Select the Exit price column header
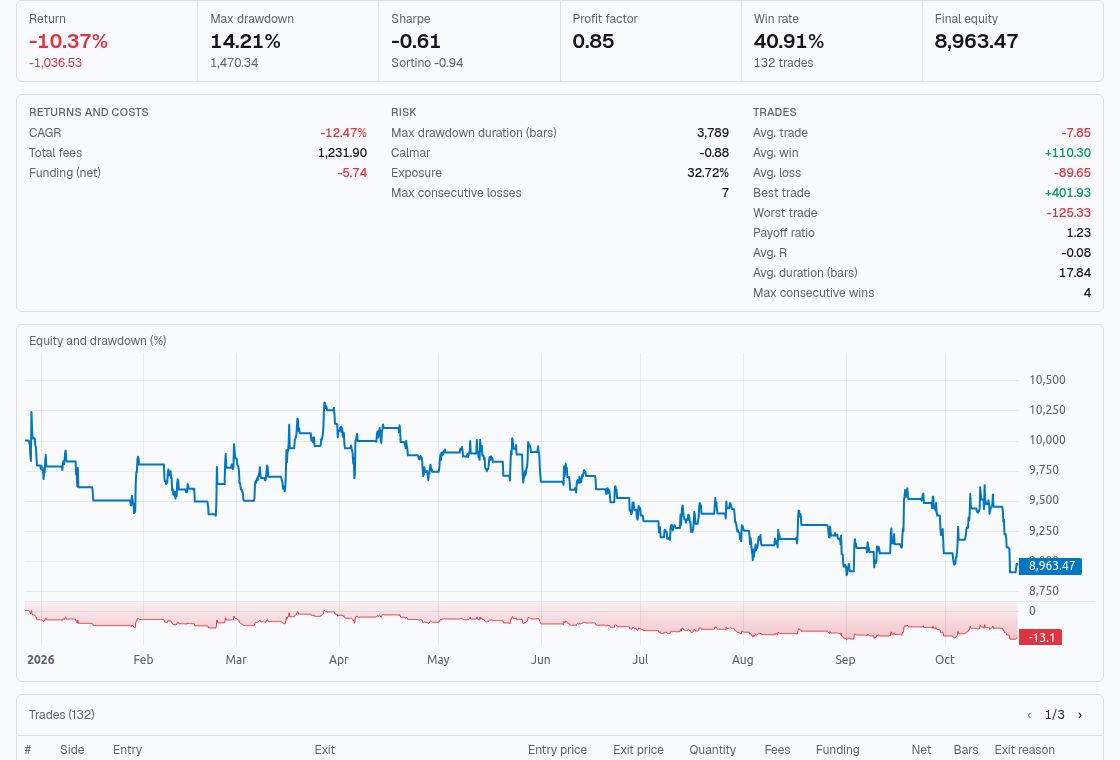 coord(638,750)
